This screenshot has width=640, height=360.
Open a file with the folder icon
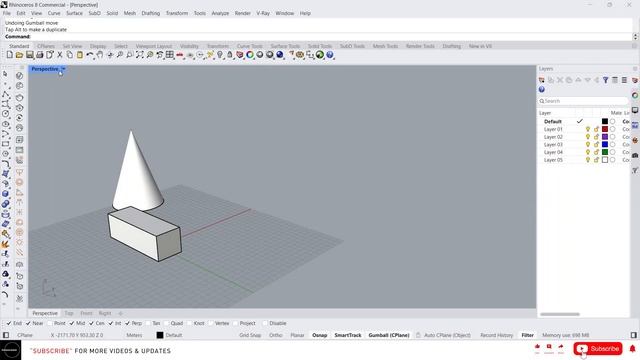click(19, 55)
